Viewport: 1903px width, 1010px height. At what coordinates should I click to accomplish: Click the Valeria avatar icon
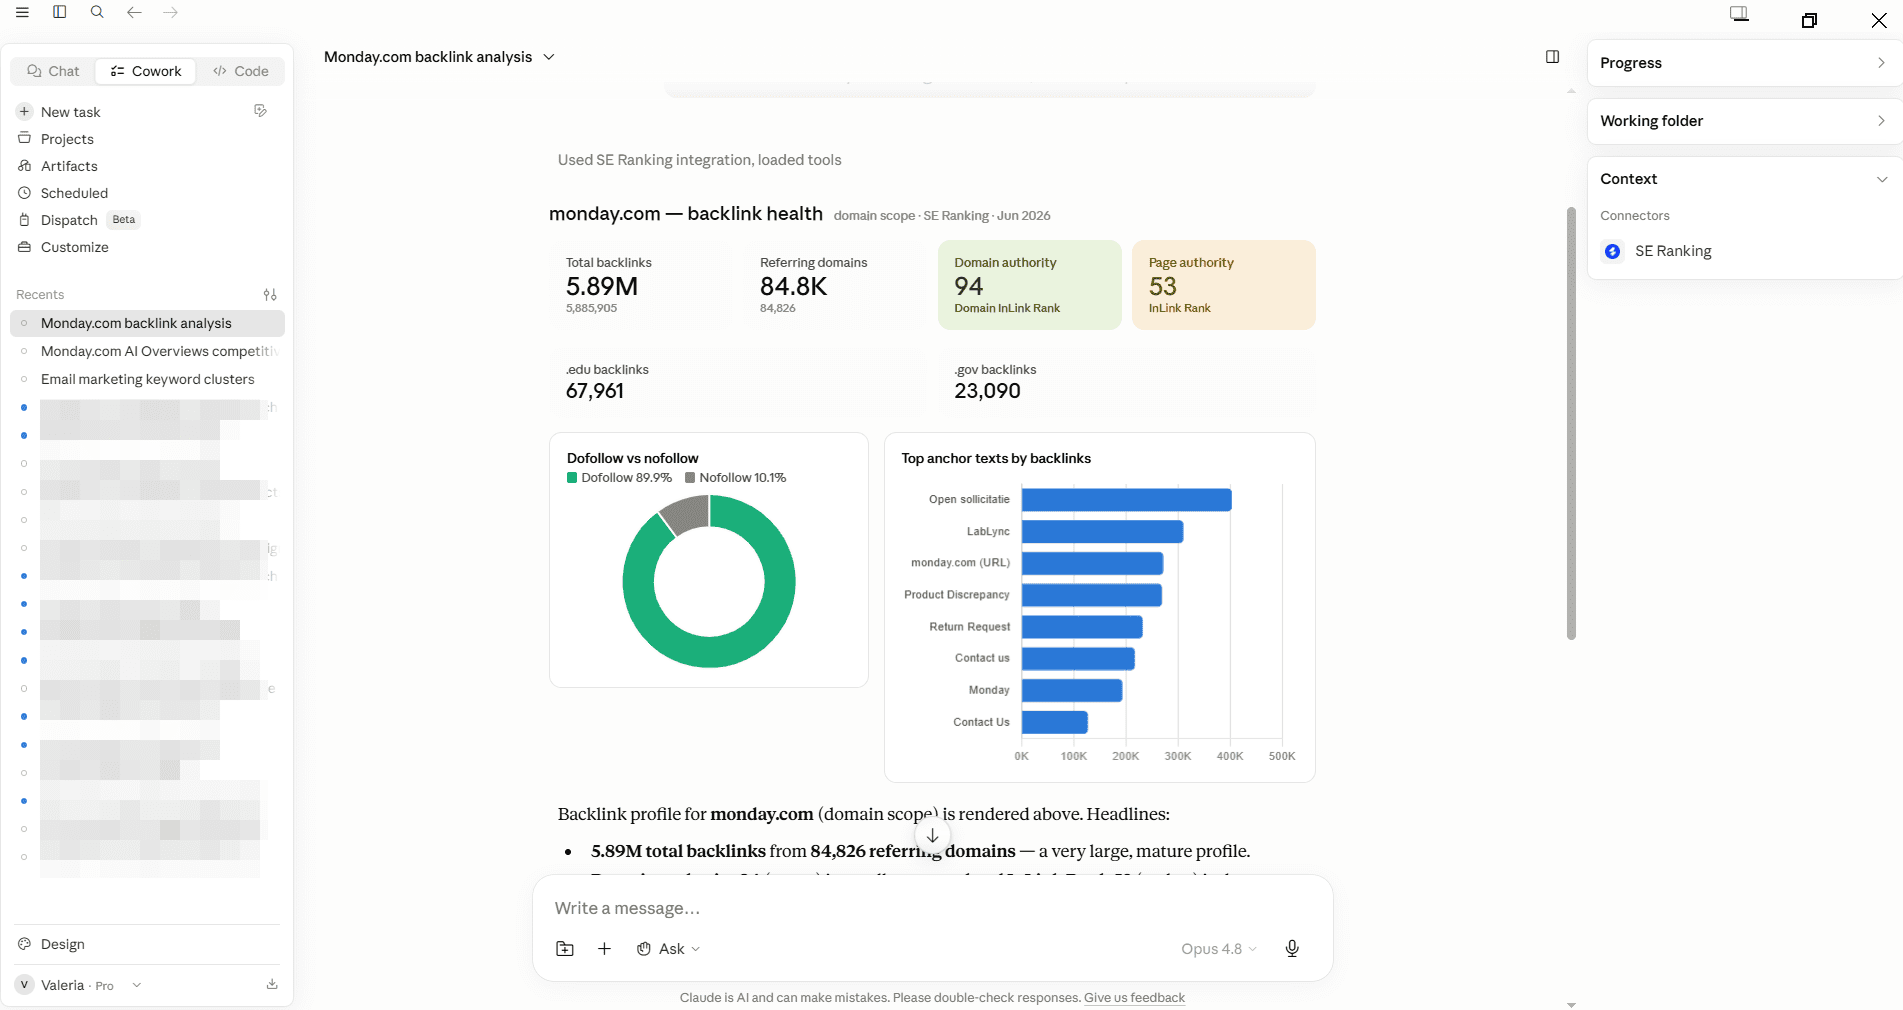[x=25, y=985]
